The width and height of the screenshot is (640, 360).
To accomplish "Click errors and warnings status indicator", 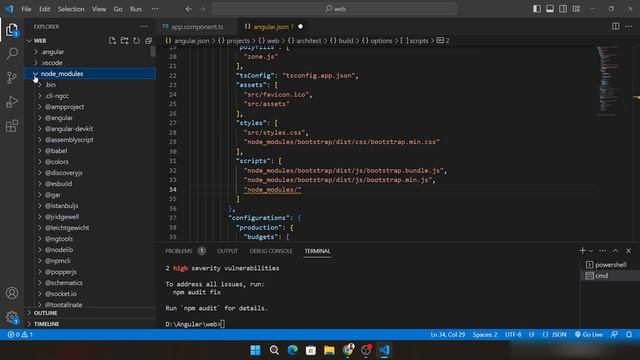I will (x=20, y=335).
